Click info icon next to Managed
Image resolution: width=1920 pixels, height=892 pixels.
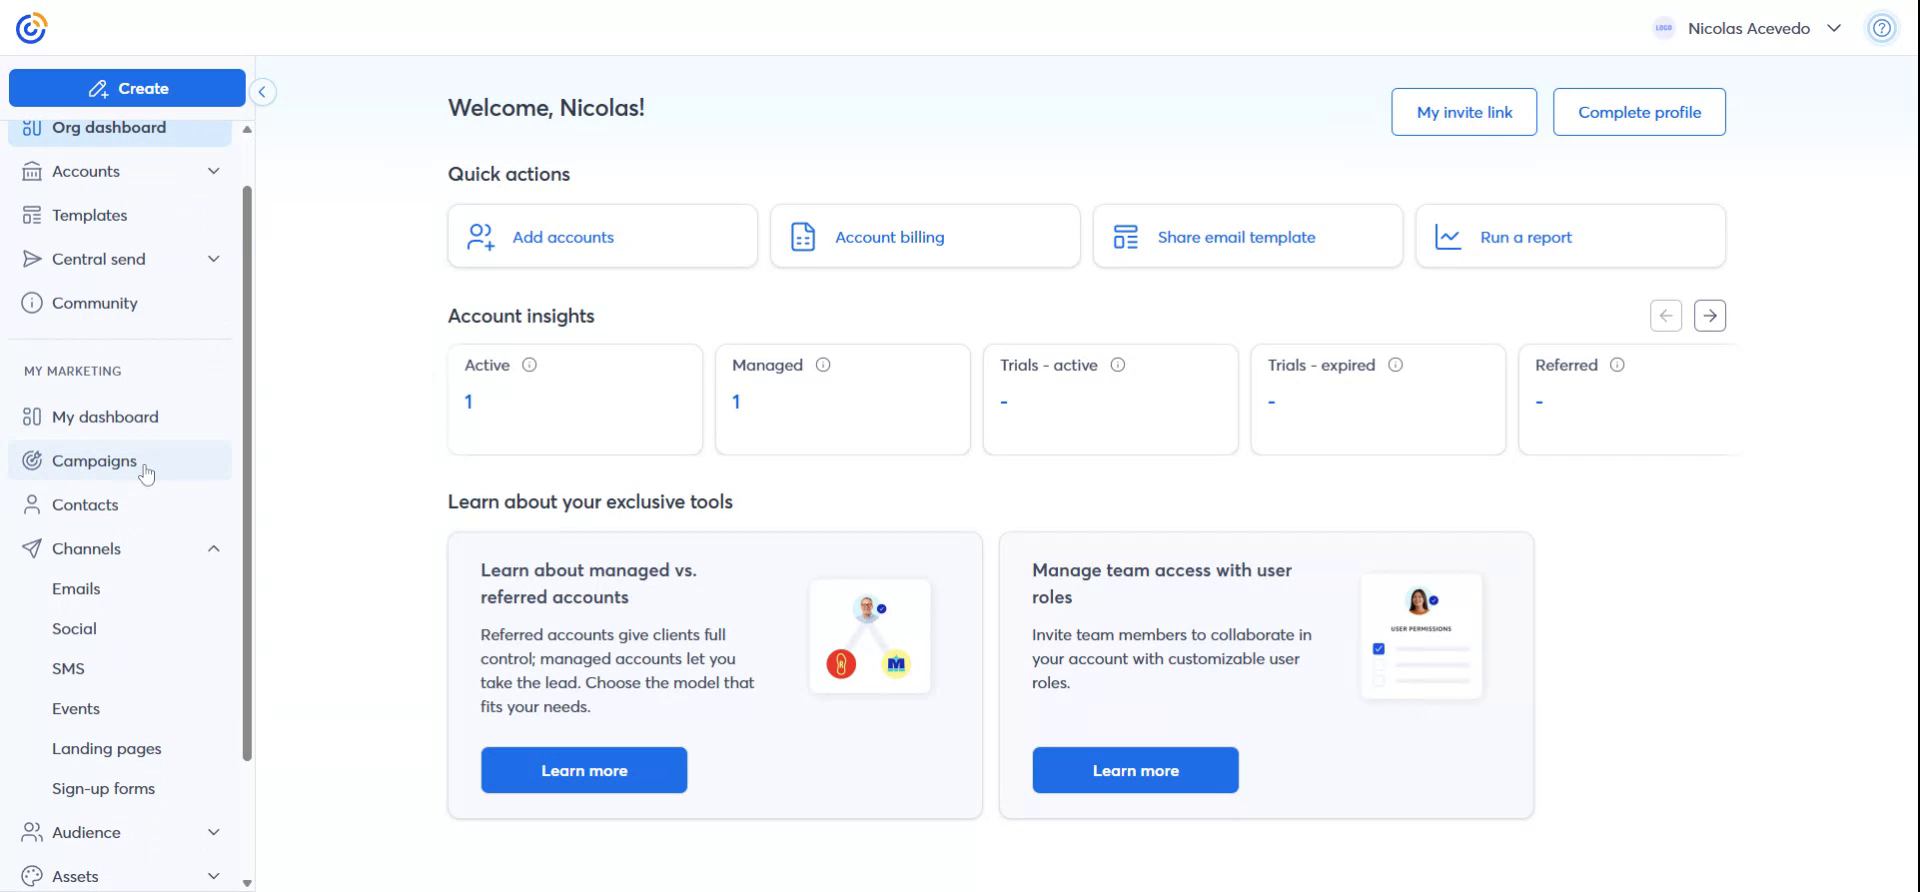point(823,365)
